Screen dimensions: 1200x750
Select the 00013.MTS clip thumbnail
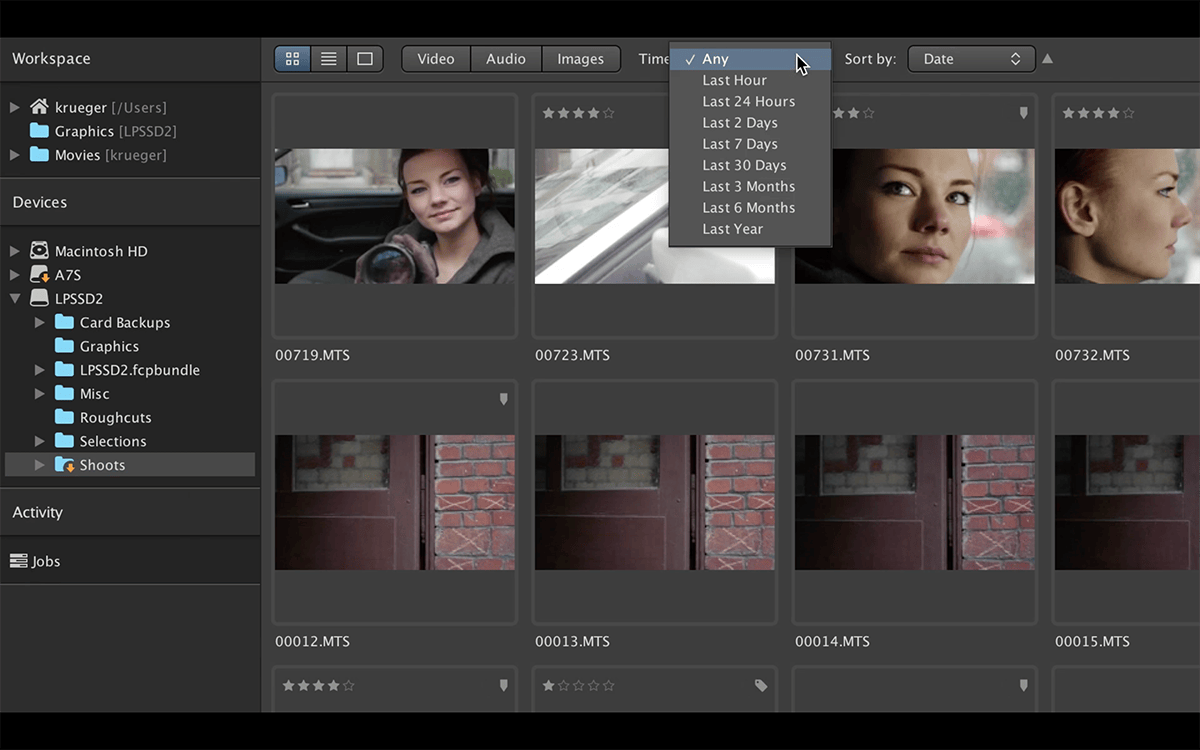click(655, 502)
